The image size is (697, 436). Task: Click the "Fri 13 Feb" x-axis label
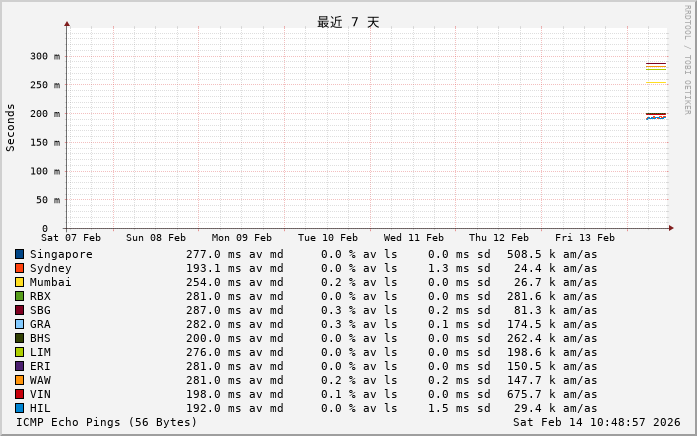coord(584,238)
